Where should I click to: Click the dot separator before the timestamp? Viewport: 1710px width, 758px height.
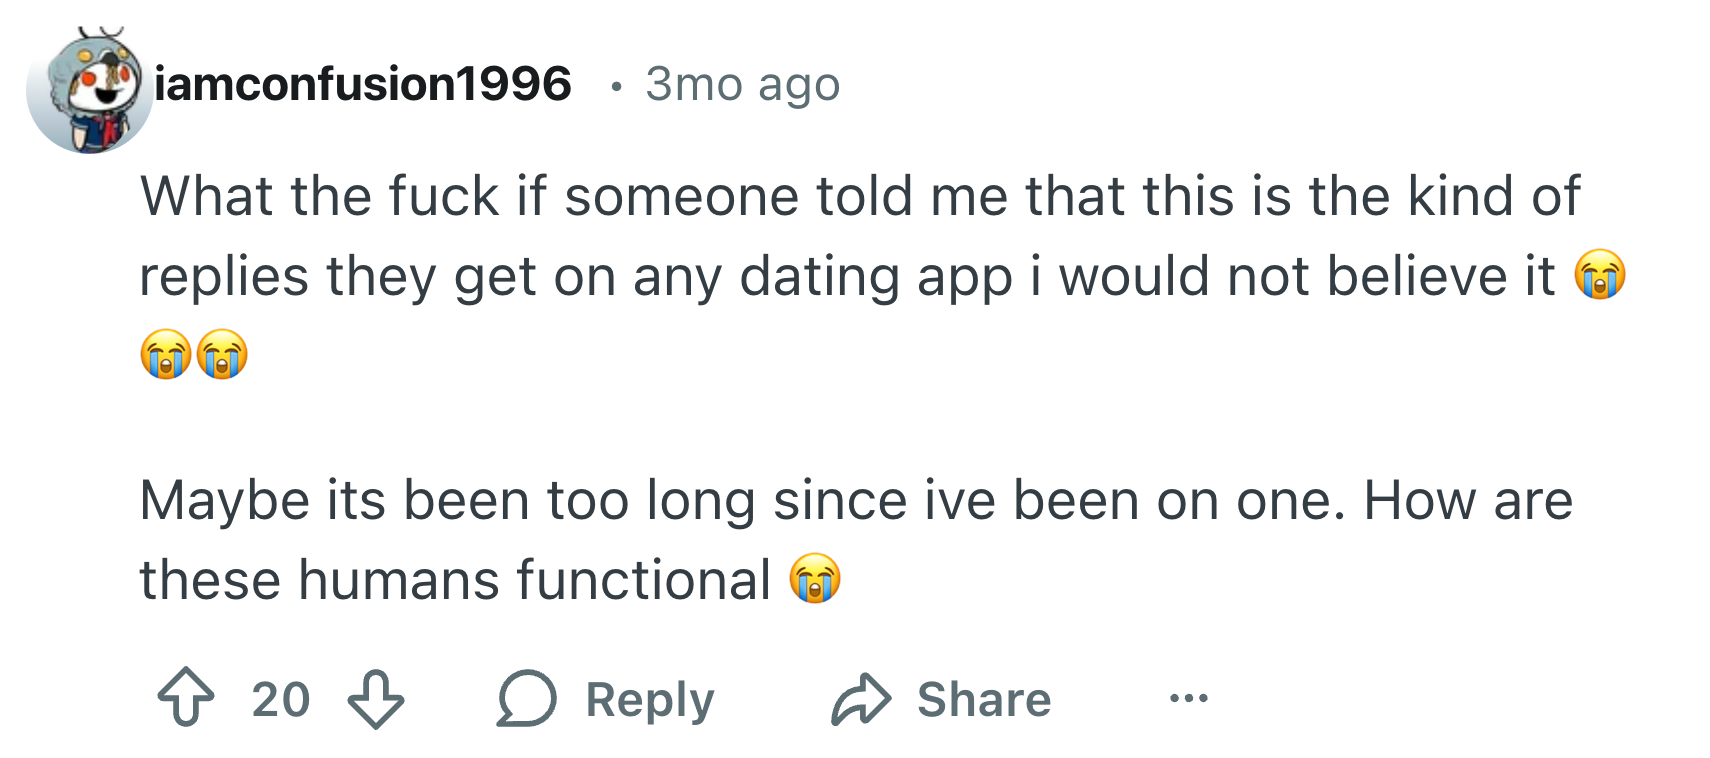(x=616, y=87)
